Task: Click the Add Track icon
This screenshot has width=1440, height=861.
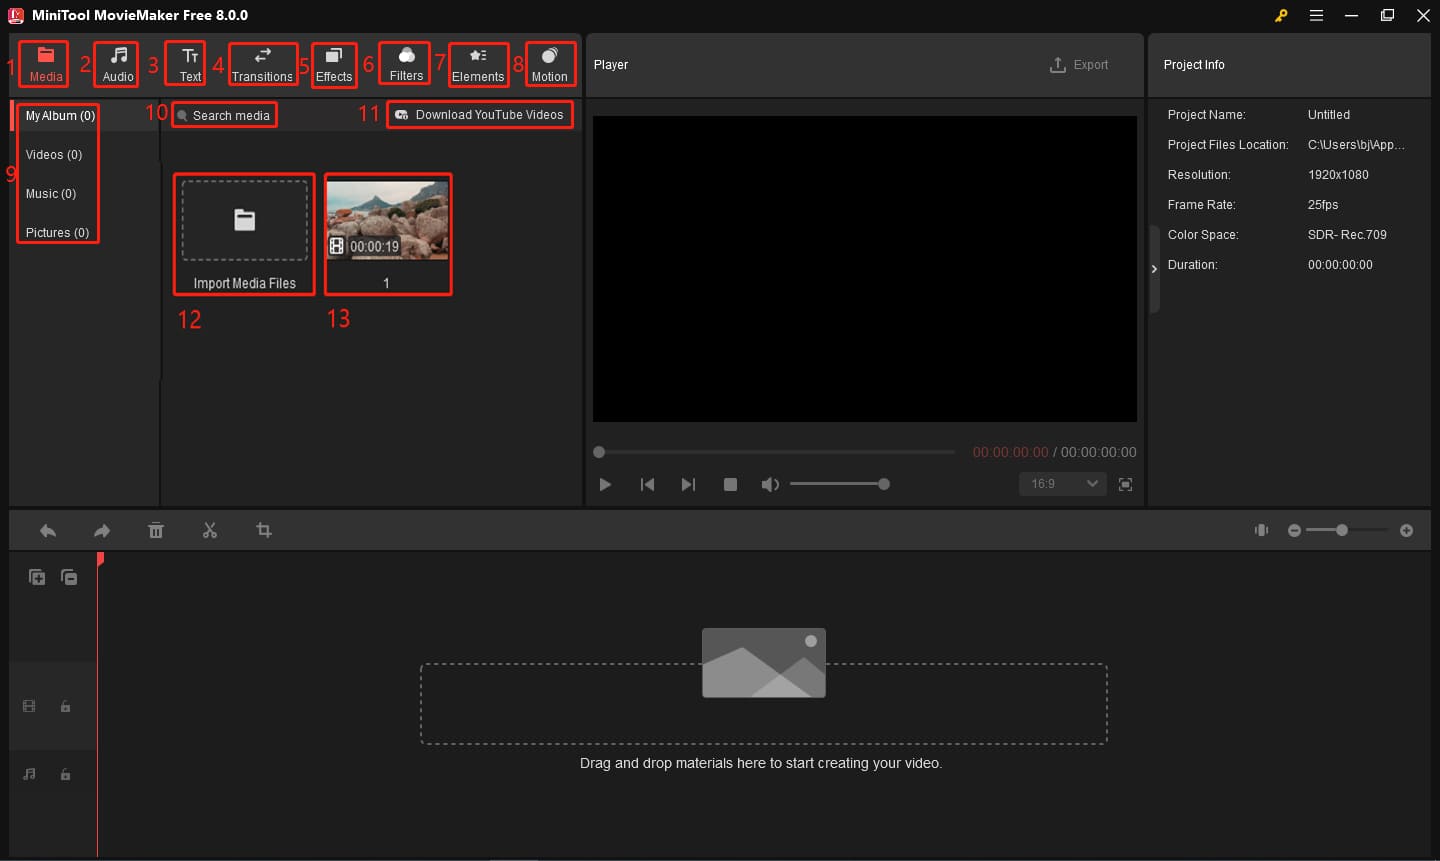Action: (37, 577)
